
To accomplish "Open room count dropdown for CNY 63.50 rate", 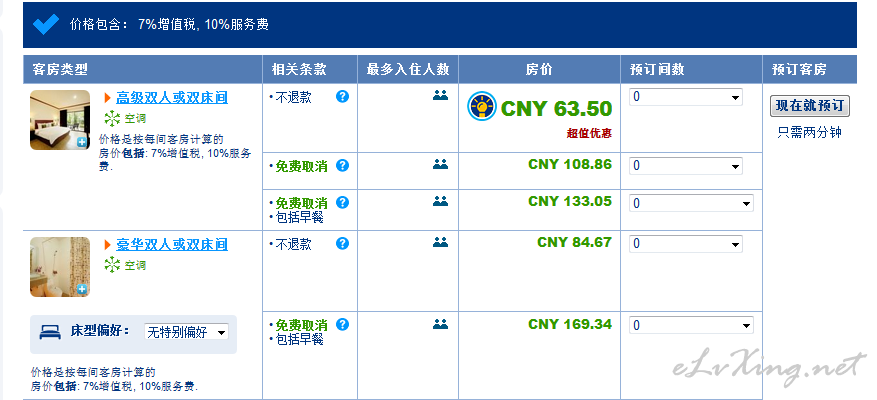I will coord(686,97).
